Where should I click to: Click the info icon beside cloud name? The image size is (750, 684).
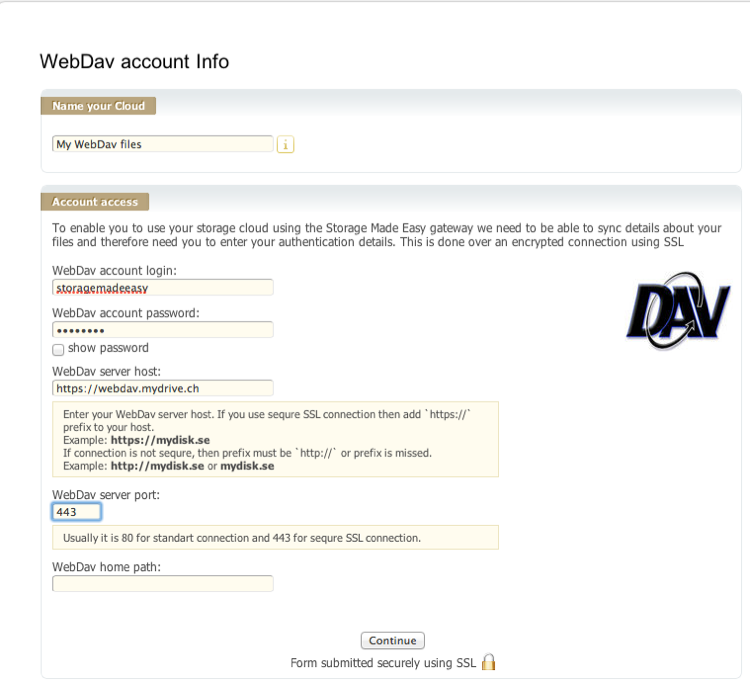[x=285, y=144]
